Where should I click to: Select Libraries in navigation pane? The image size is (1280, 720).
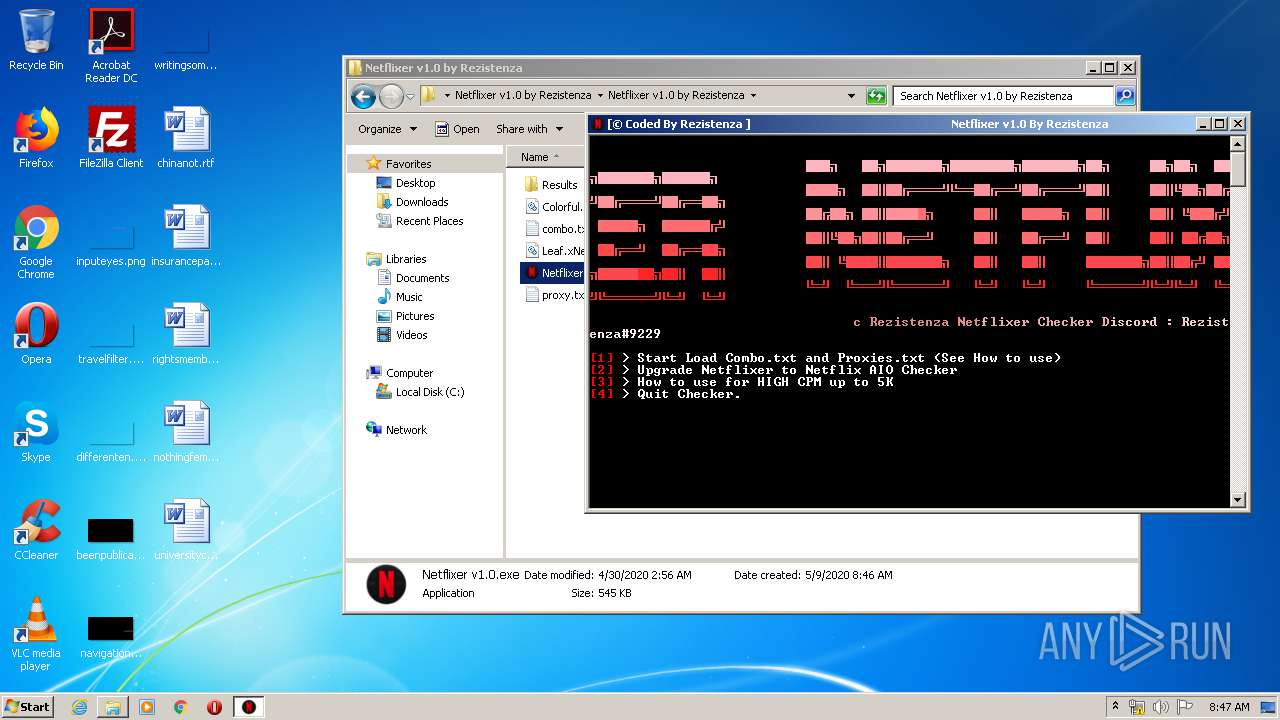(x=396, y=259)
